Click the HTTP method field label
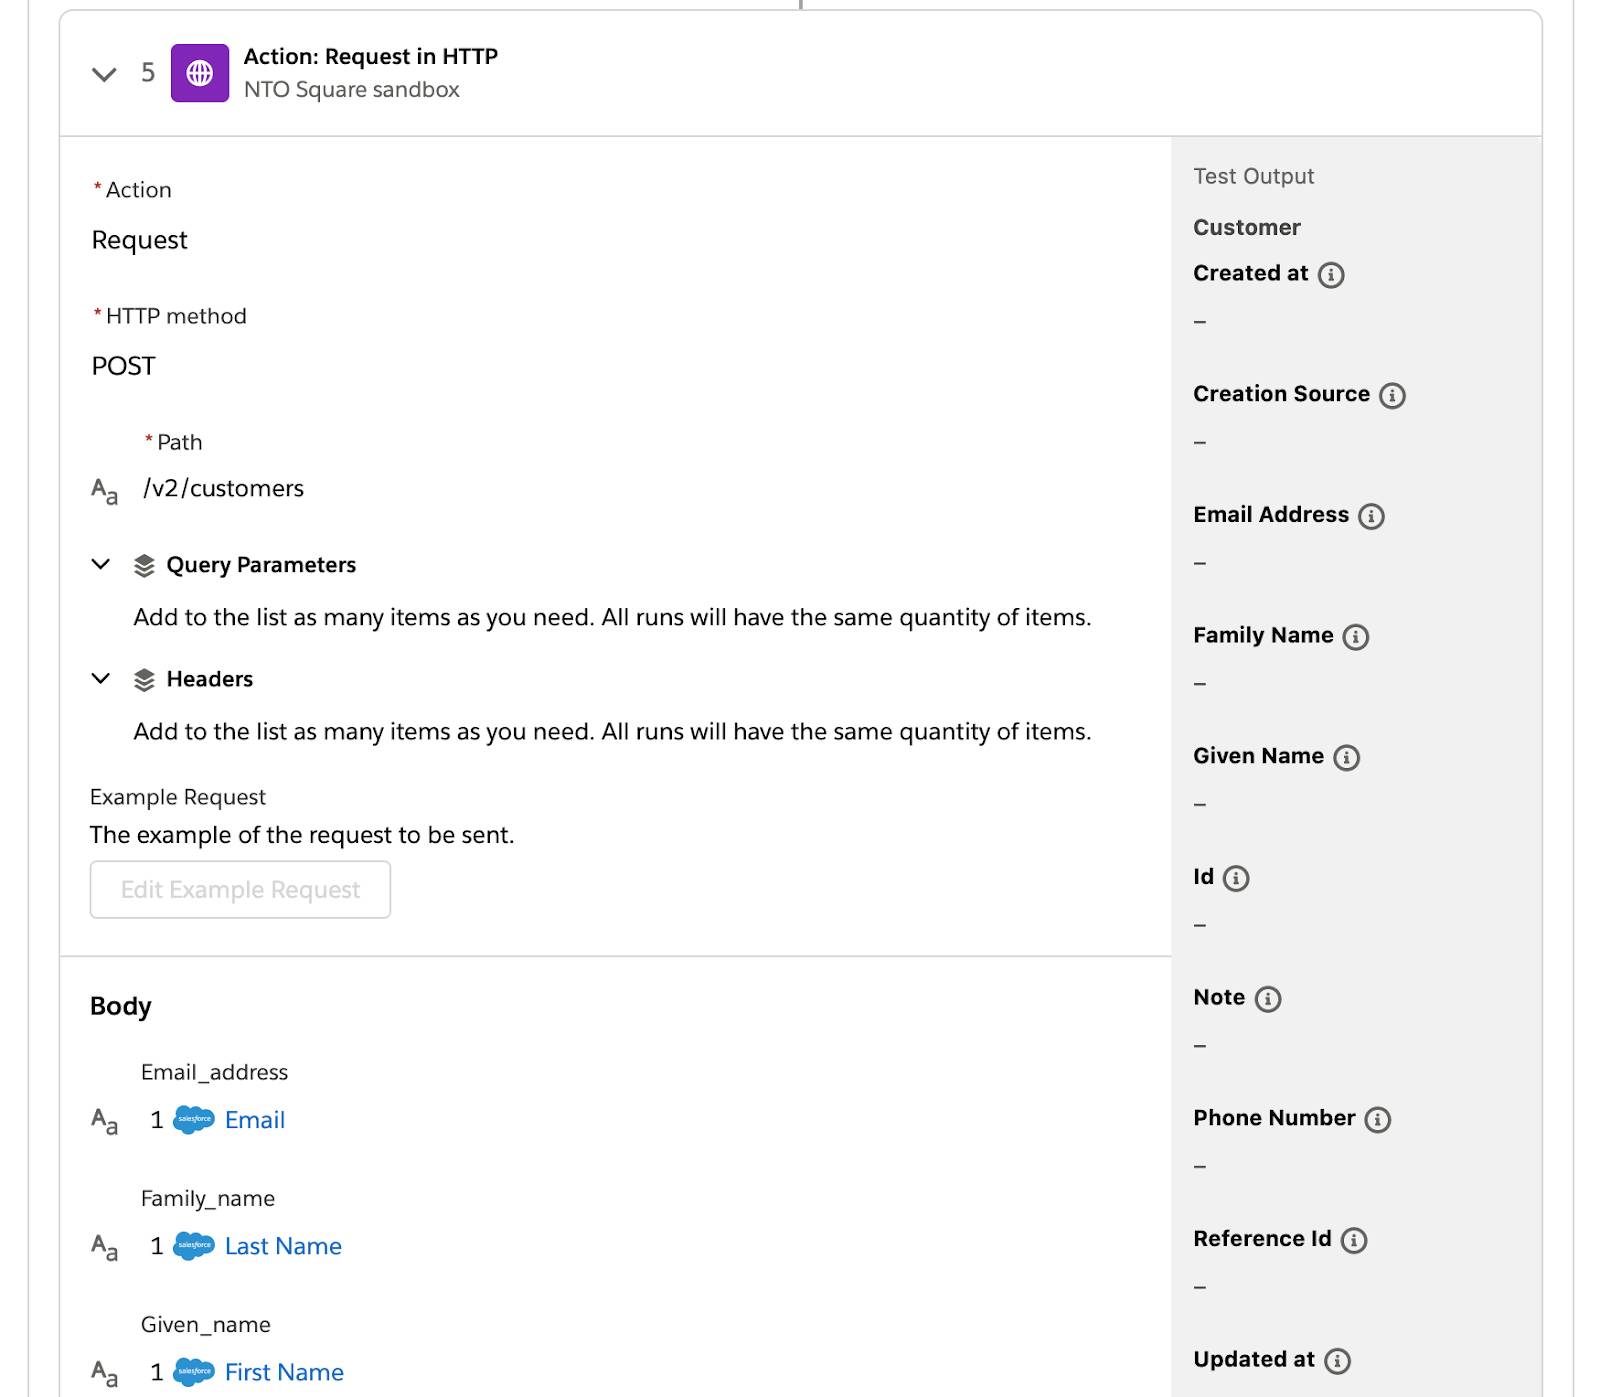Screen dimensions: 1600x1397 (x=176, y=316)
